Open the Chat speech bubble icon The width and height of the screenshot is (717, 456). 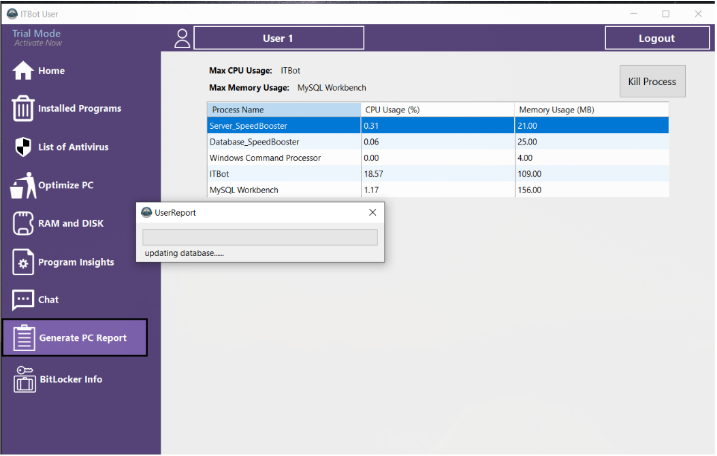click(23, 300)
